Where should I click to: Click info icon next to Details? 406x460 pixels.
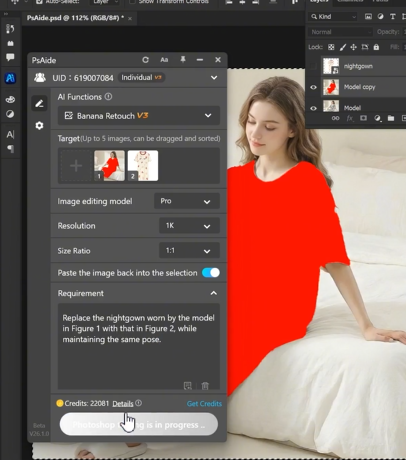139,403
